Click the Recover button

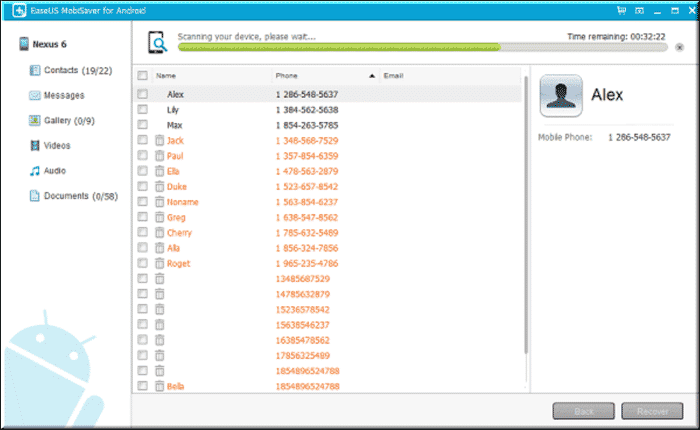[652, 411]
